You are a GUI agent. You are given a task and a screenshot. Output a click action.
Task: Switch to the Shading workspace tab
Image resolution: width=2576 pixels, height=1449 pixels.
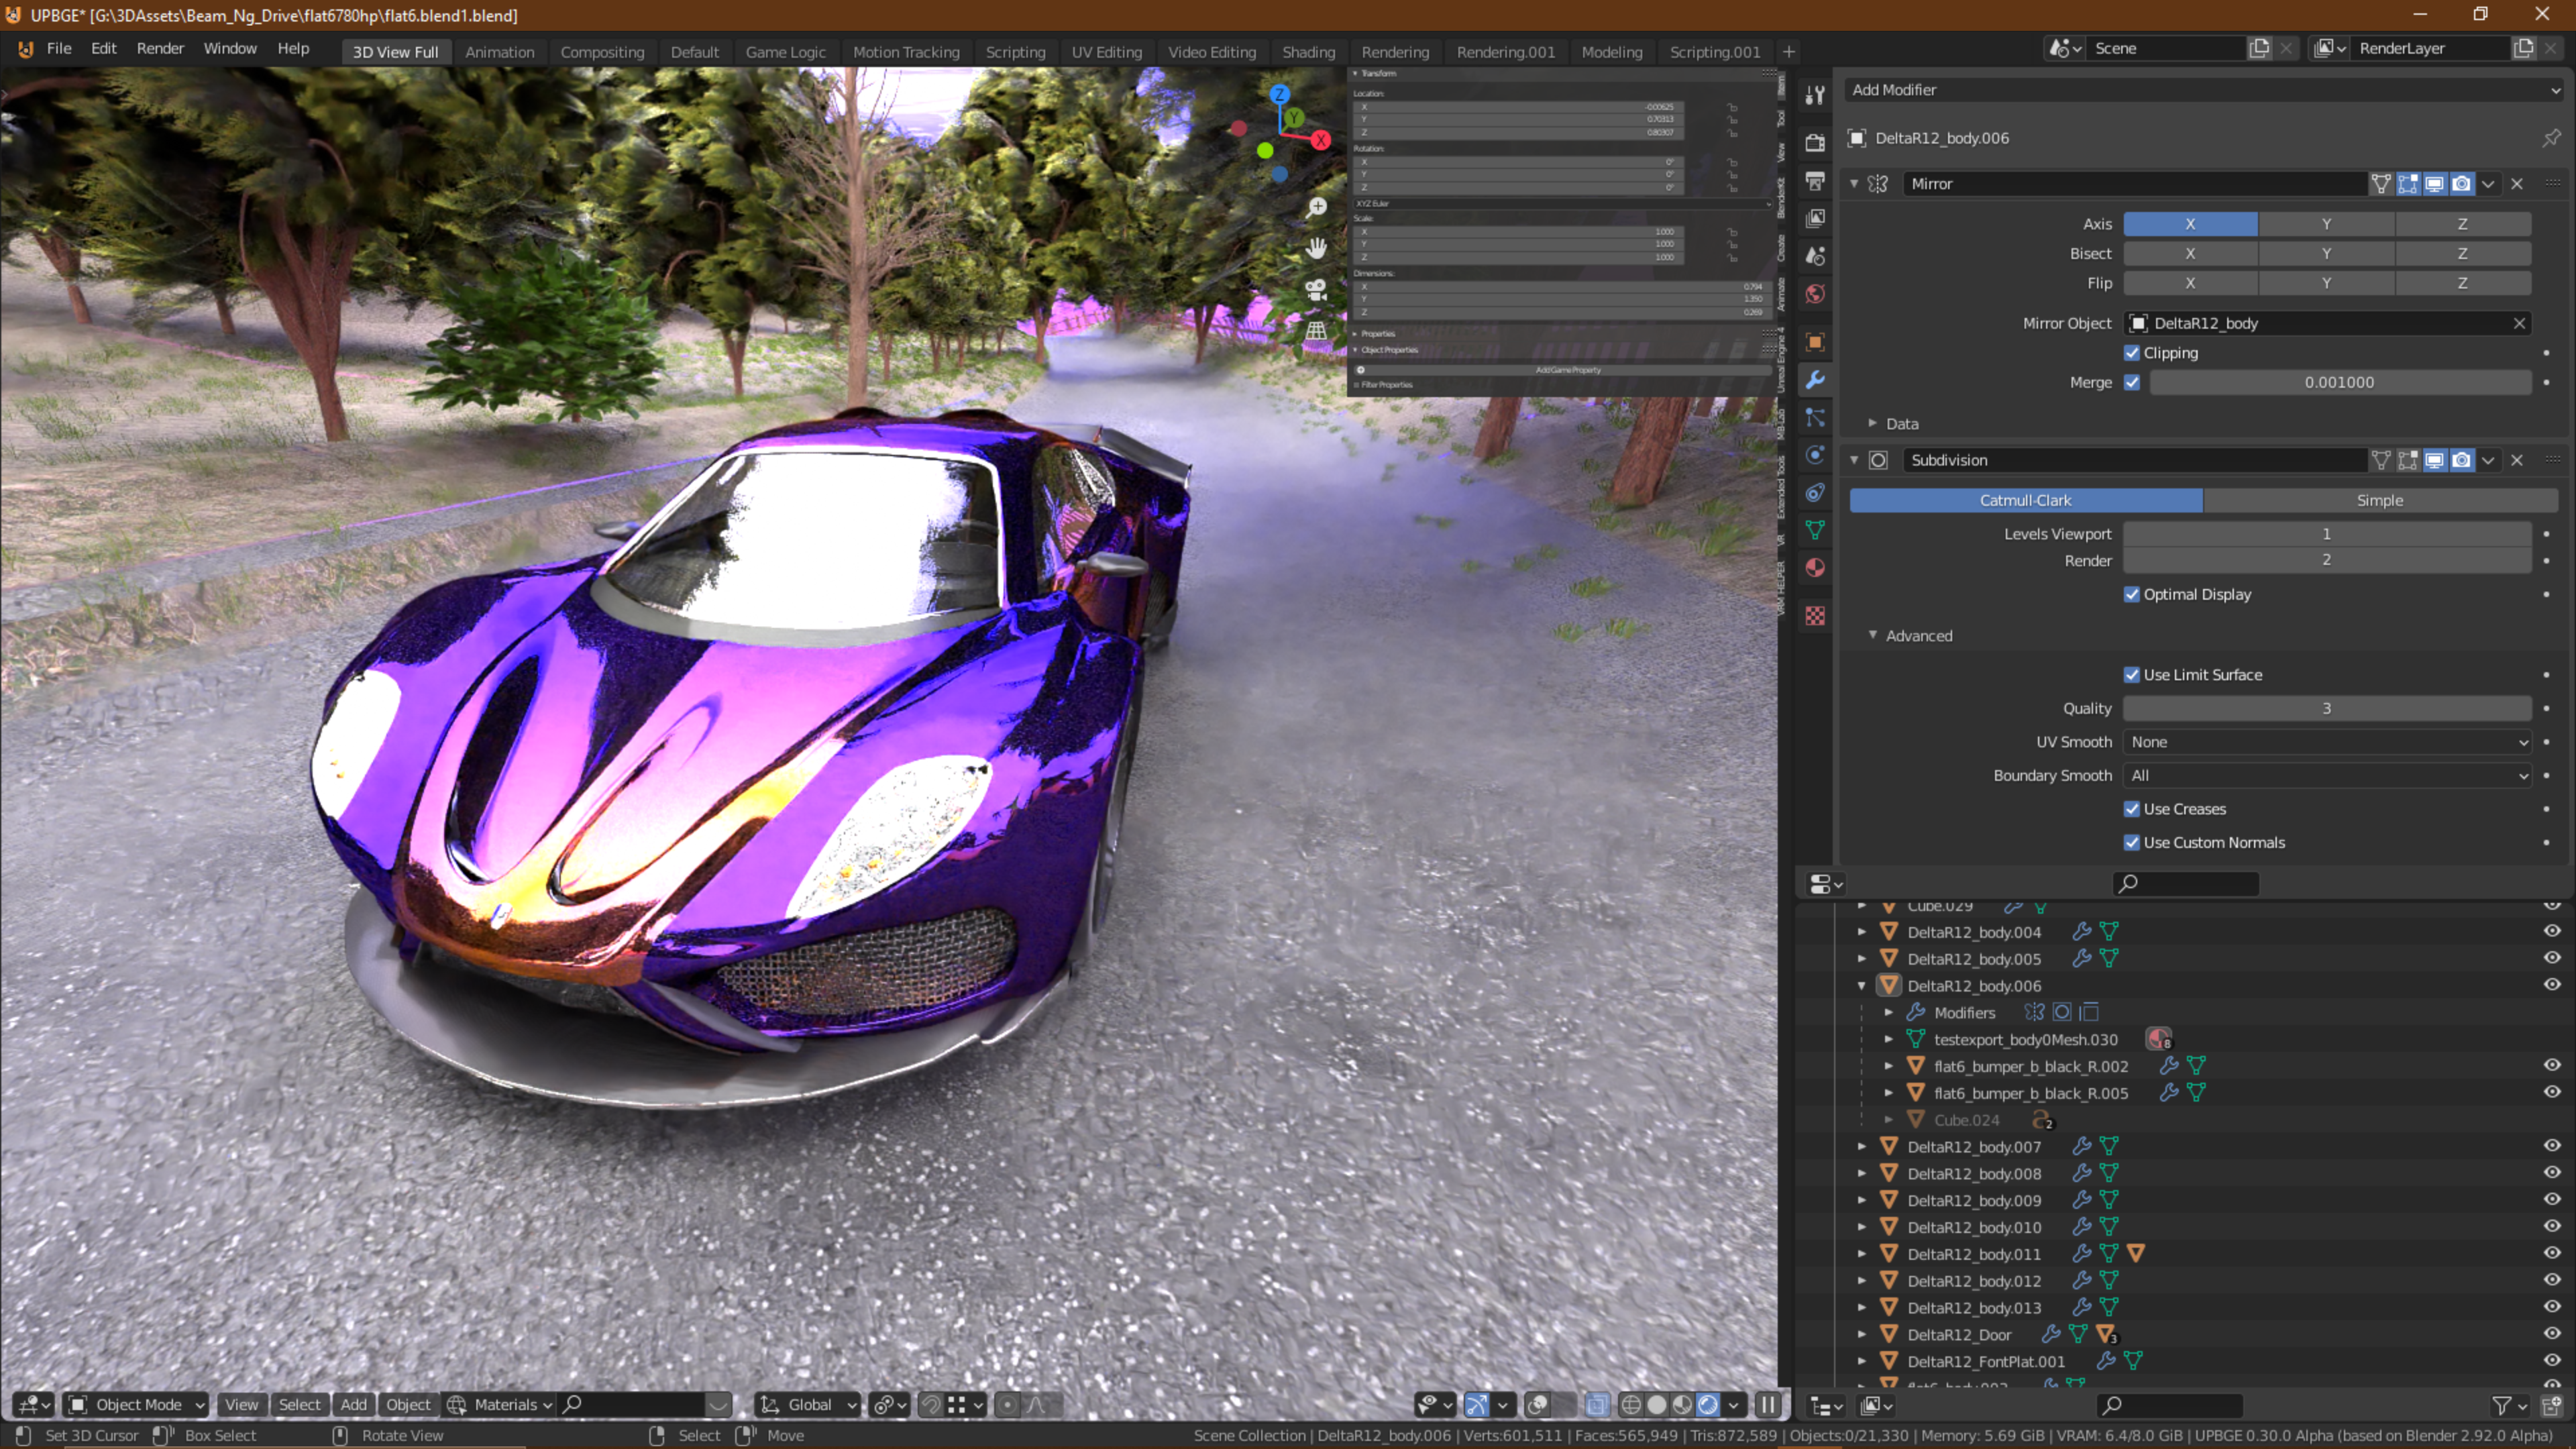click(1308, 52)
